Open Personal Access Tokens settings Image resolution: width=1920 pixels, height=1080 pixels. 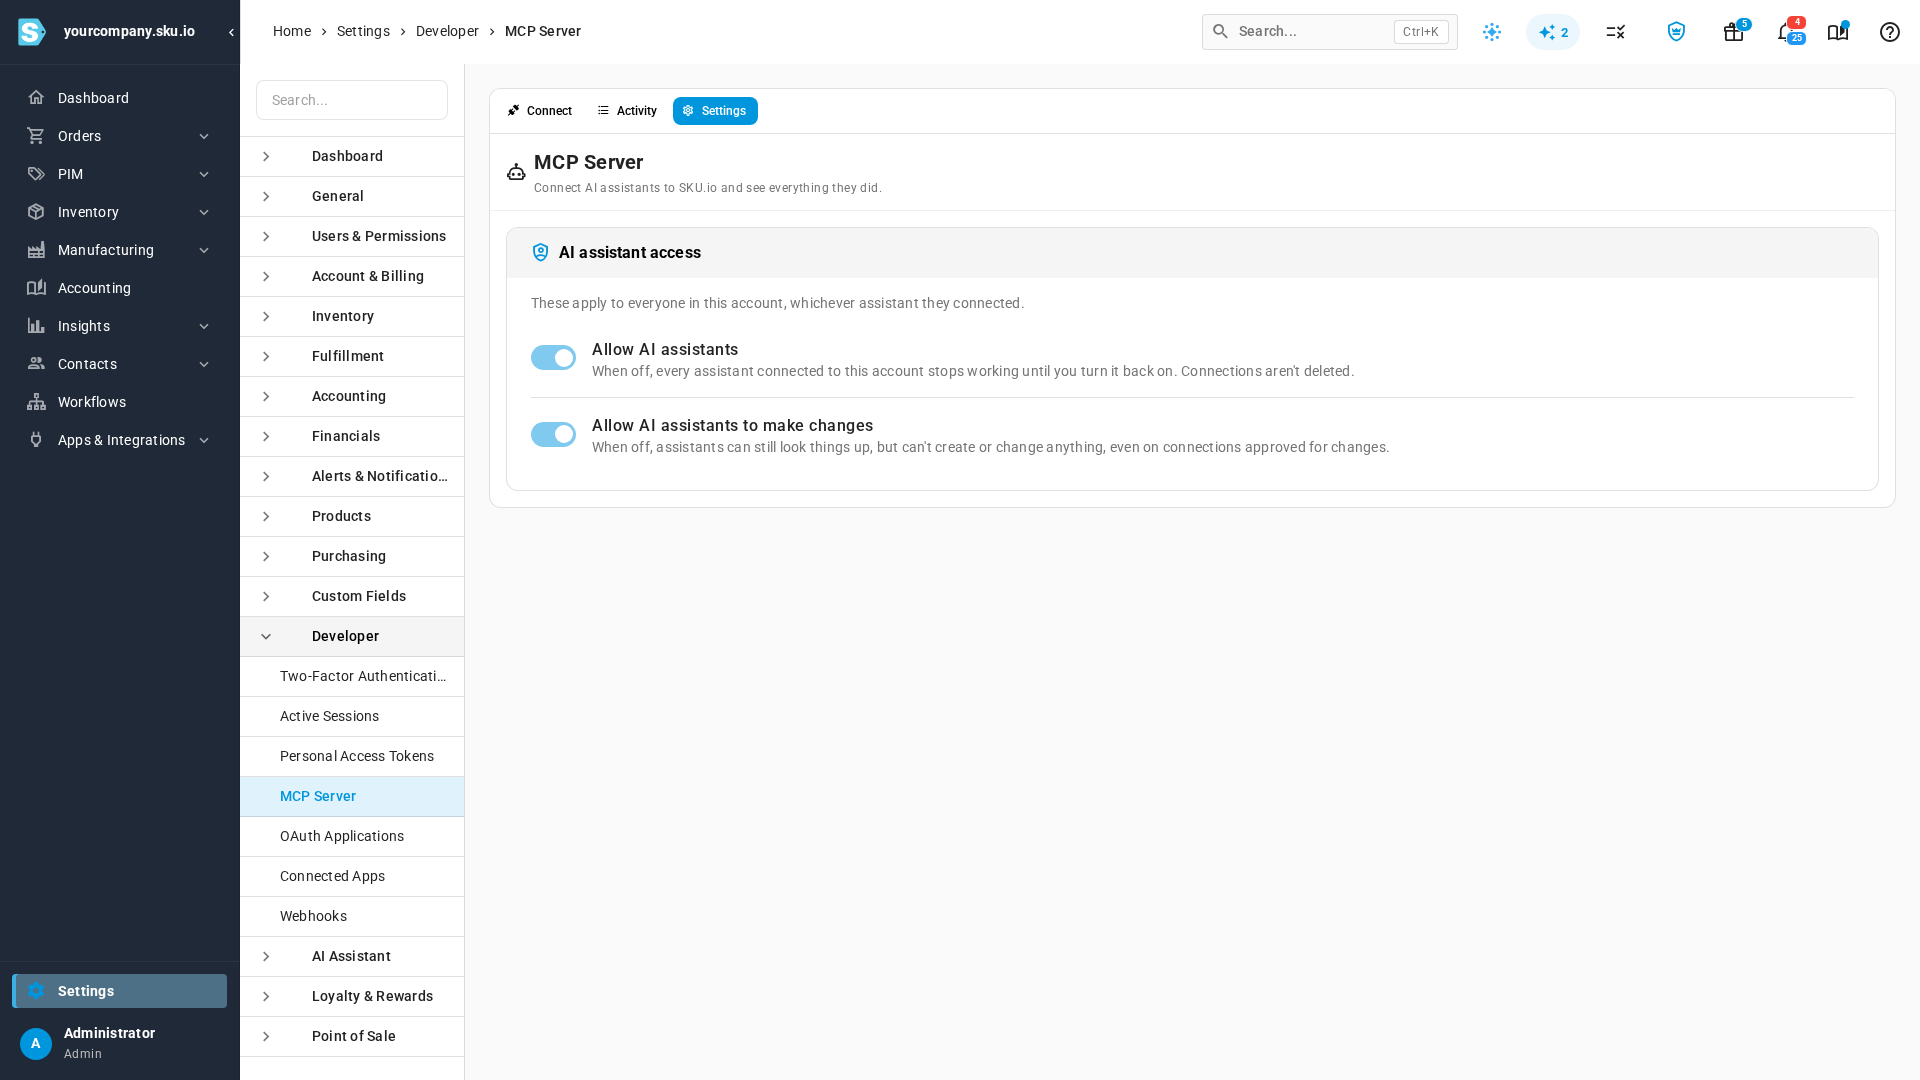[352, 757]
